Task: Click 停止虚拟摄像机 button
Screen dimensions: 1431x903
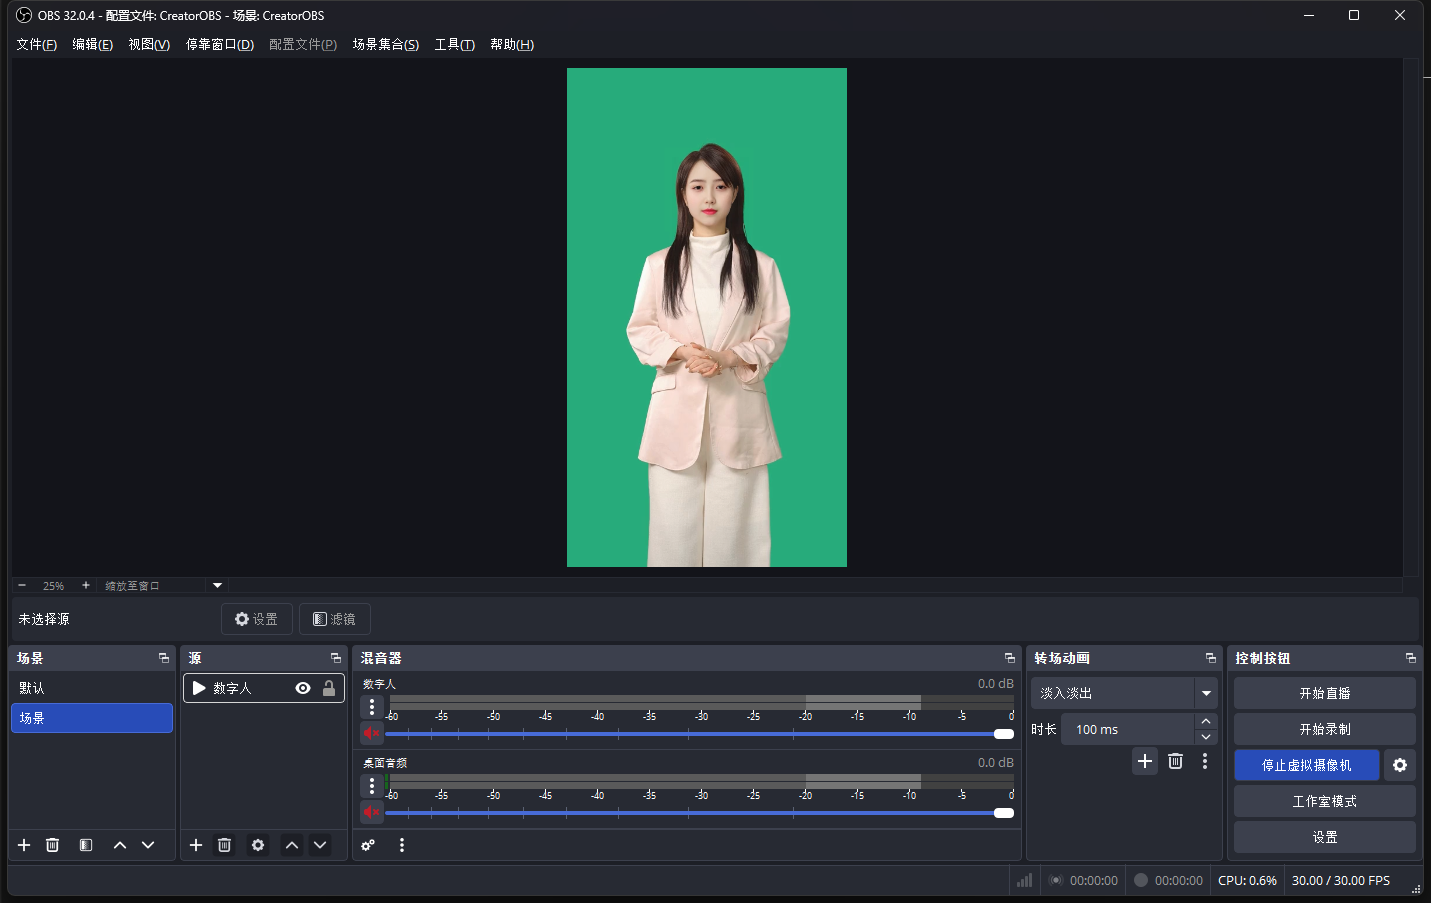Action: 1306,765
